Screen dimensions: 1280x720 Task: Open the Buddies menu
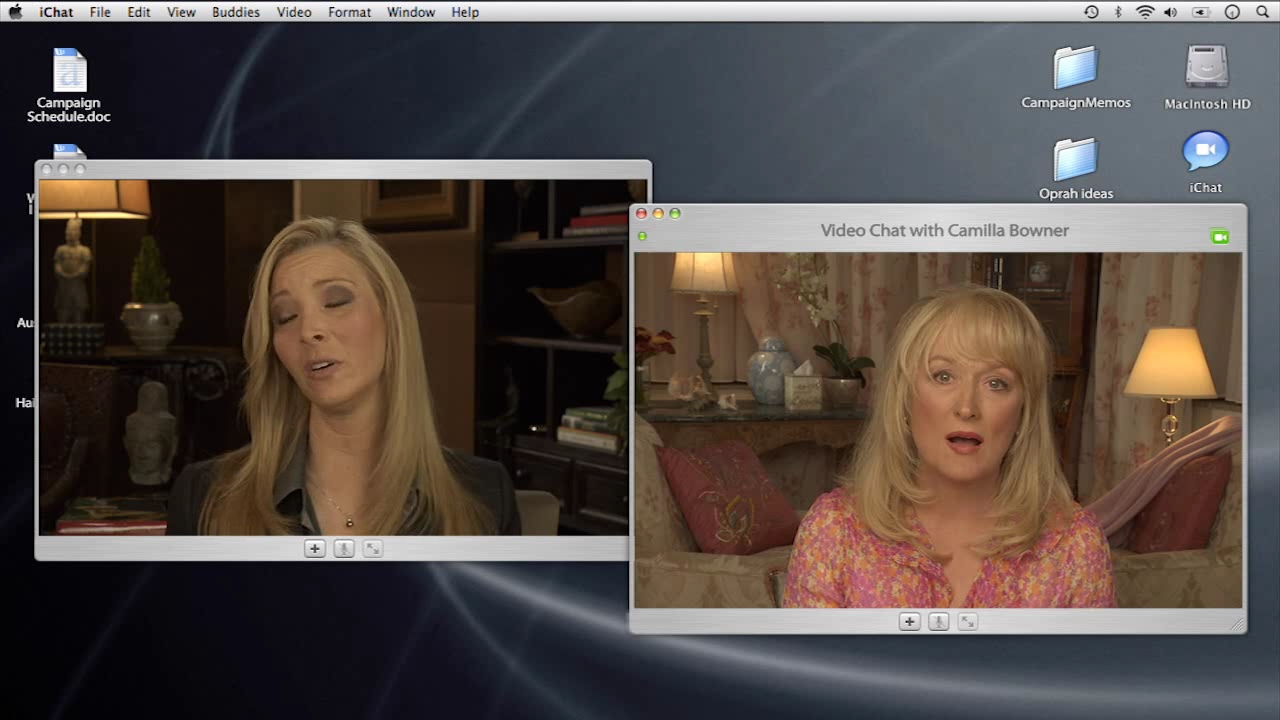click(x=236, y=12)
